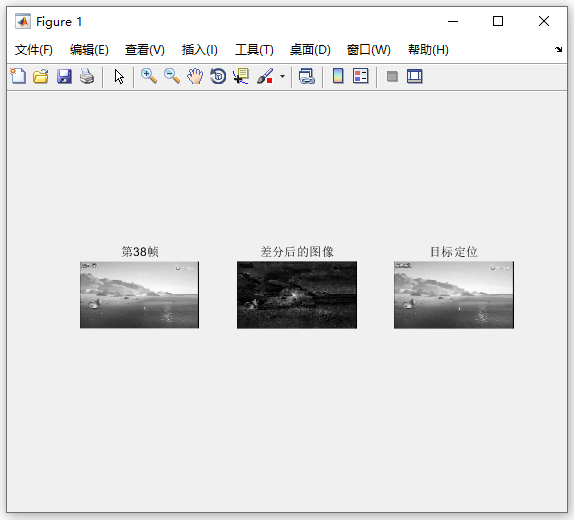This screenshot has height=520, width=574.
Task: Show plot tools and dock figure
Action: click(x=415, y=77)
